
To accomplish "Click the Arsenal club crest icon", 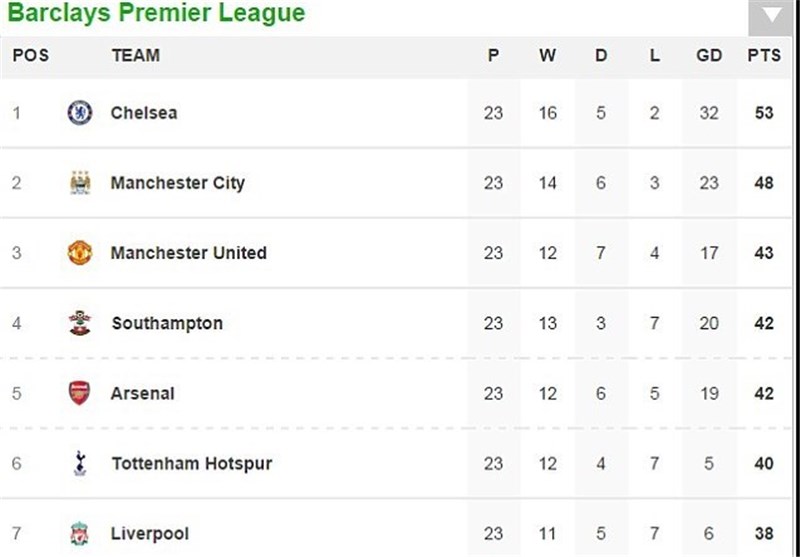I will (80, 393).
